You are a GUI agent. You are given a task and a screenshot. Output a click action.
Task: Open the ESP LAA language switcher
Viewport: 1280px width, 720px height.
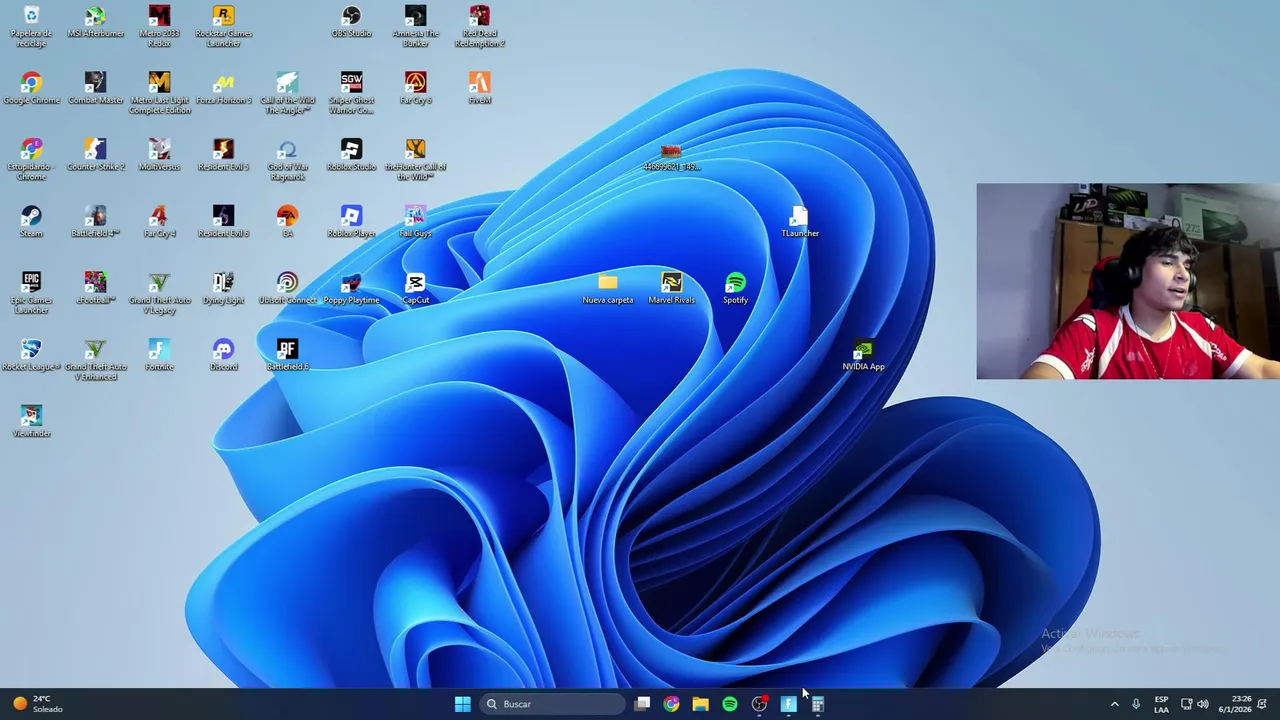coord(1161,704)
